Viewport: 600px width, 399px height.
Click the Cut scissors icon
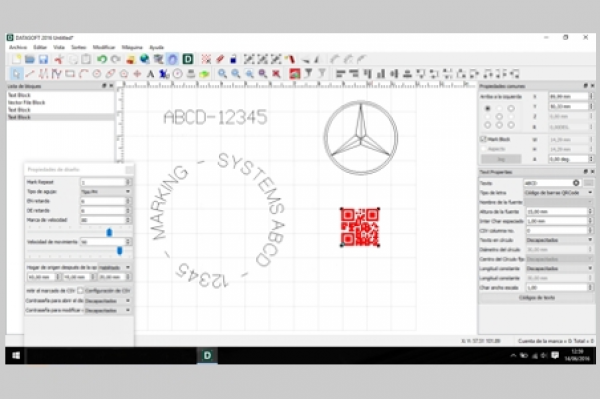coord(59,59)
